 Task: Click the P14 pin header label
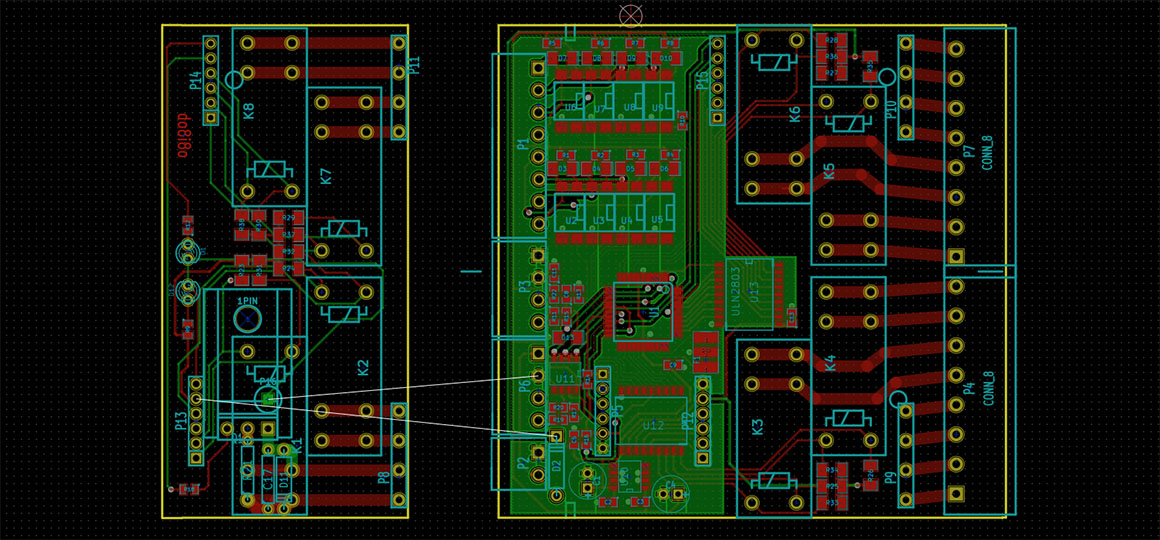195,81
